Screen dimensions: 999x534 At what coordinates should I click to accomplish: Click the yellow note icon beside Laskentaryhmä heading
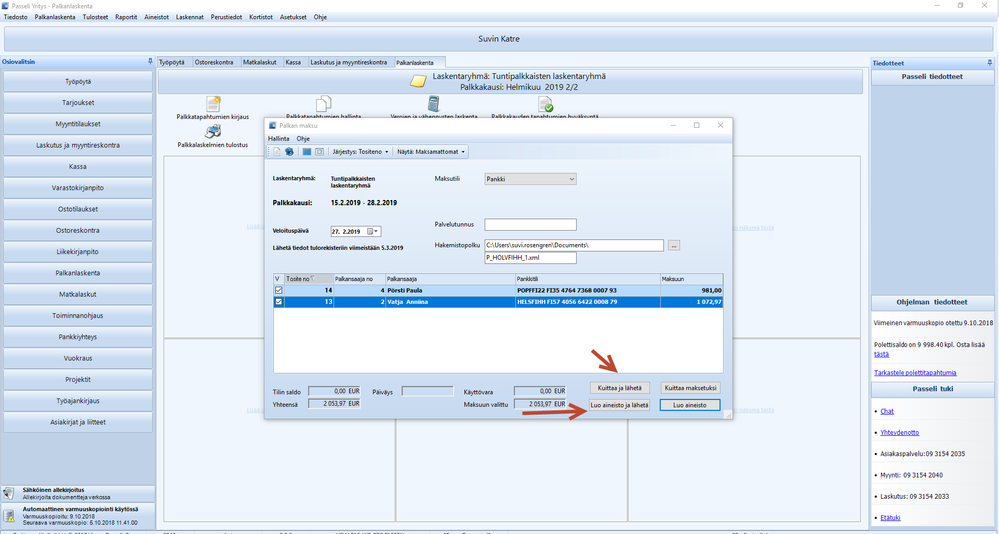(x=418, y=81)
